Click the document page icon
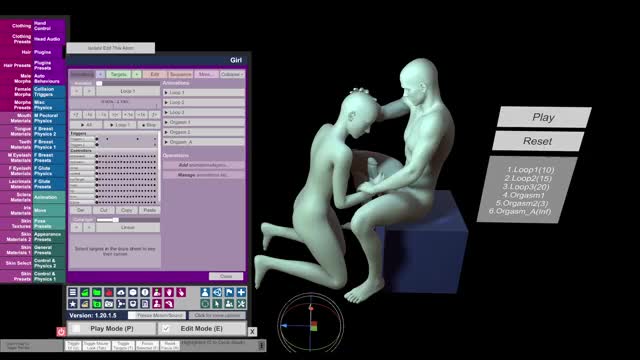640x360 pixels. pyautogui.click(x=145, y=304)
